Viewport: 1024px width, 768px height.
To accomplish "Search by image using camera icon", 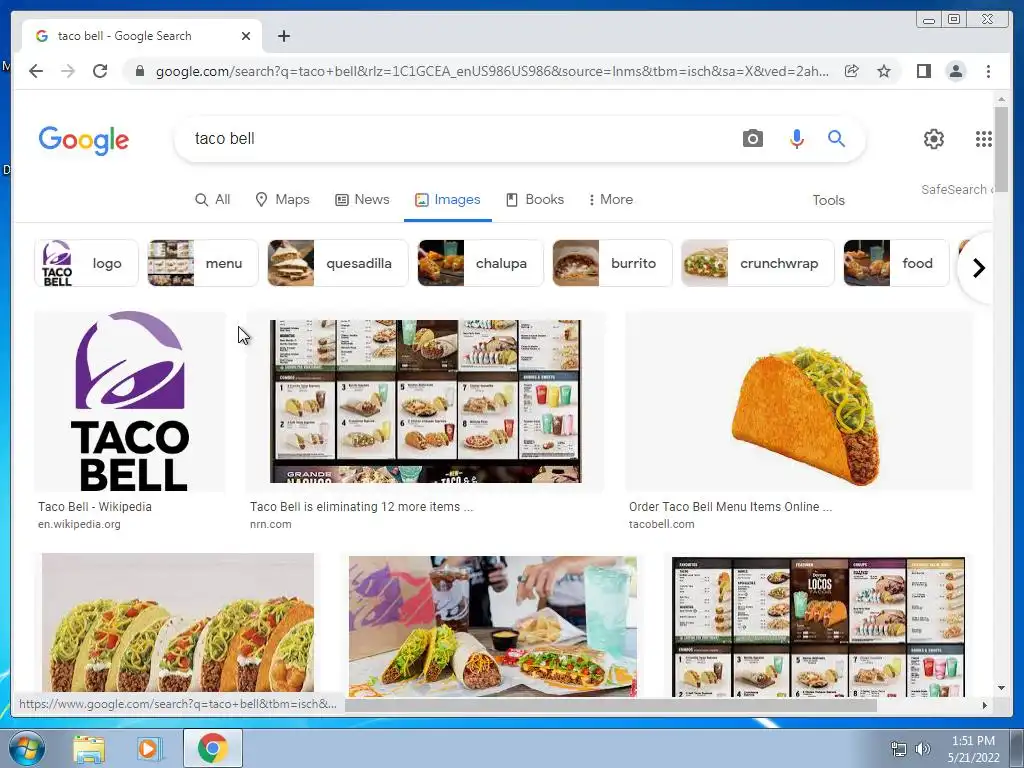I will tap(752, 138).
